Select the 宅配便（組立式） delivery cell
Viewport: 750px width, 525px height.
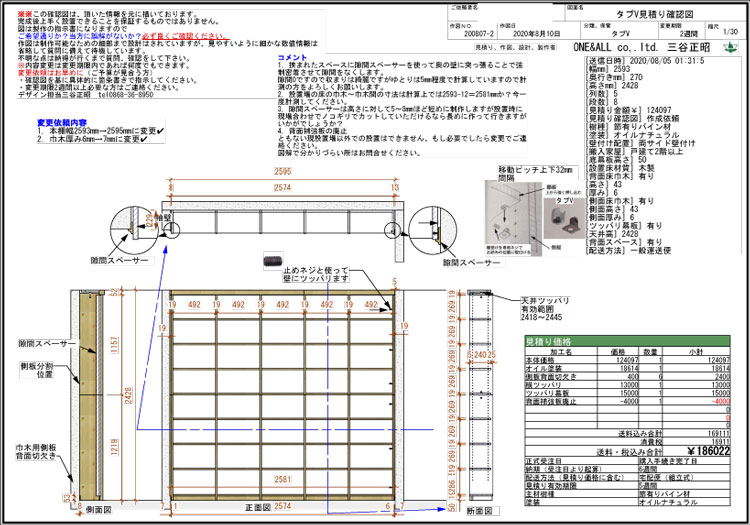point(666,478)
